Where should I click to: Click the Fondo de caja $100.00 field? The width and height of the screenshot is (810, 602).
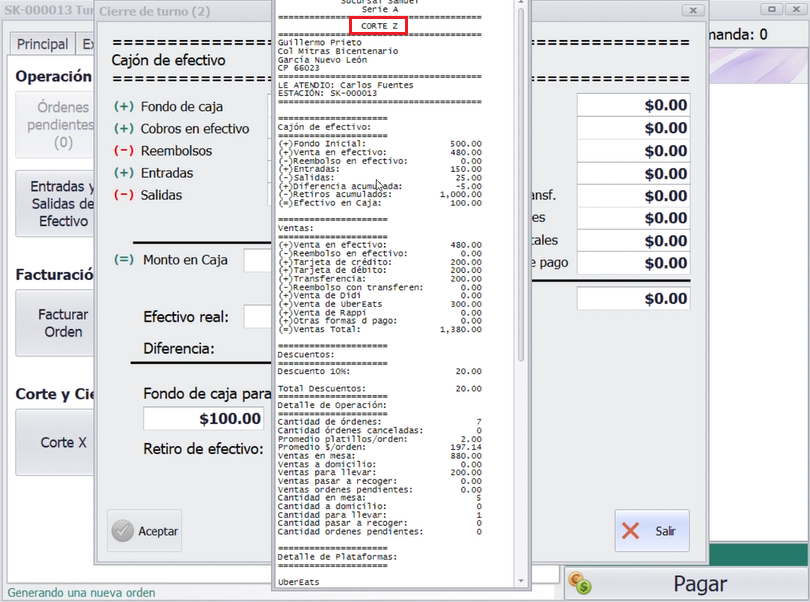(x=207, y=419)
